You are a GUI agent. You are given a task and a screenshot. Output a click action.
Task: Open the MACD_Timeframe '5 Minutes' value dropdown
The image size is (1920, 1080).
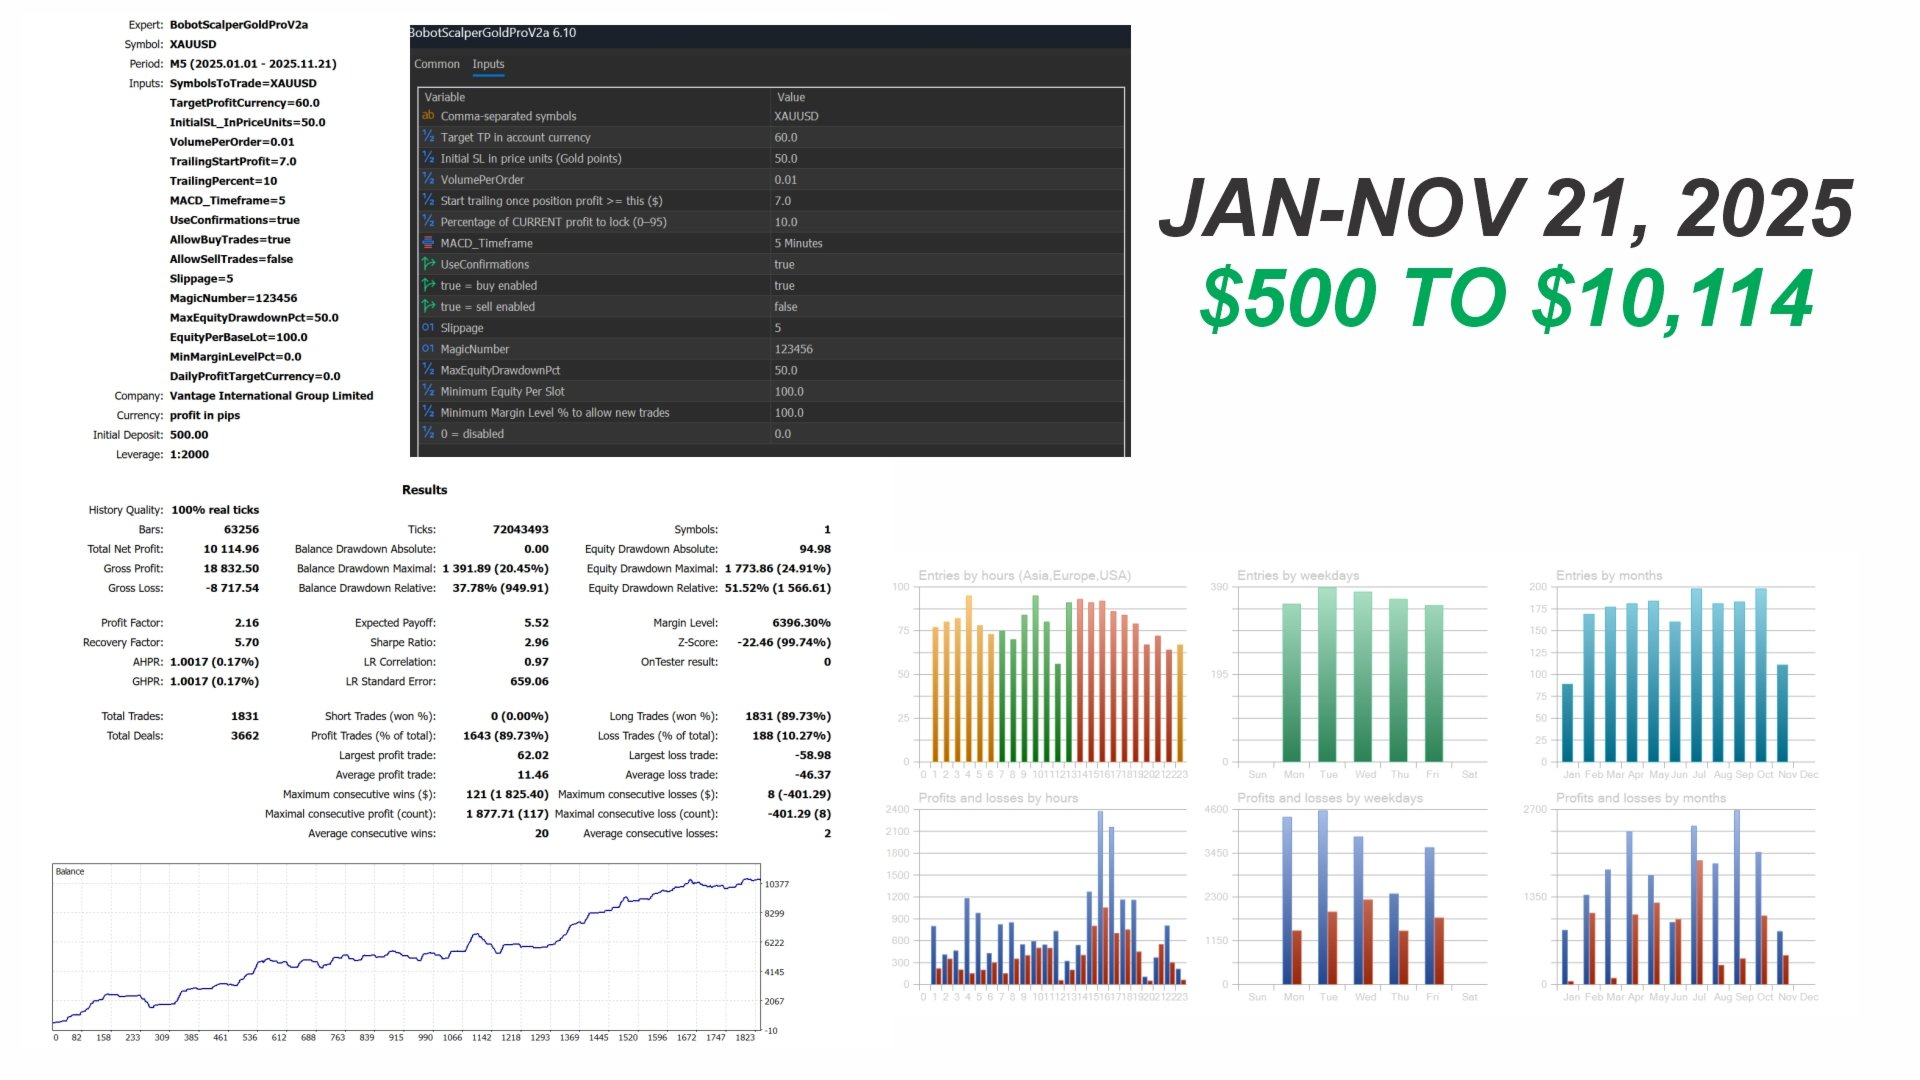798,244
